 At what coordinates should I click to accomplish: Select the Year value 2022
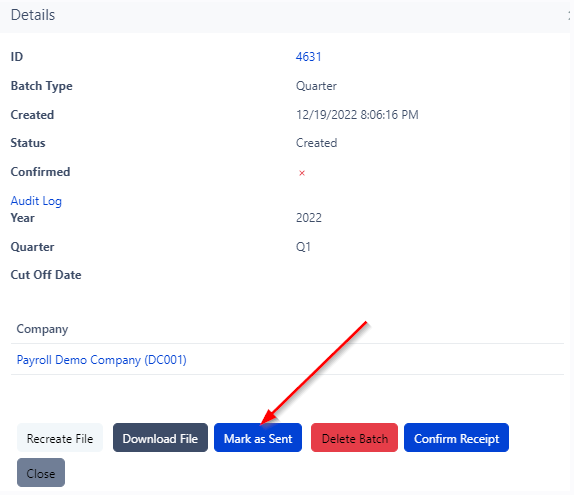309,218
